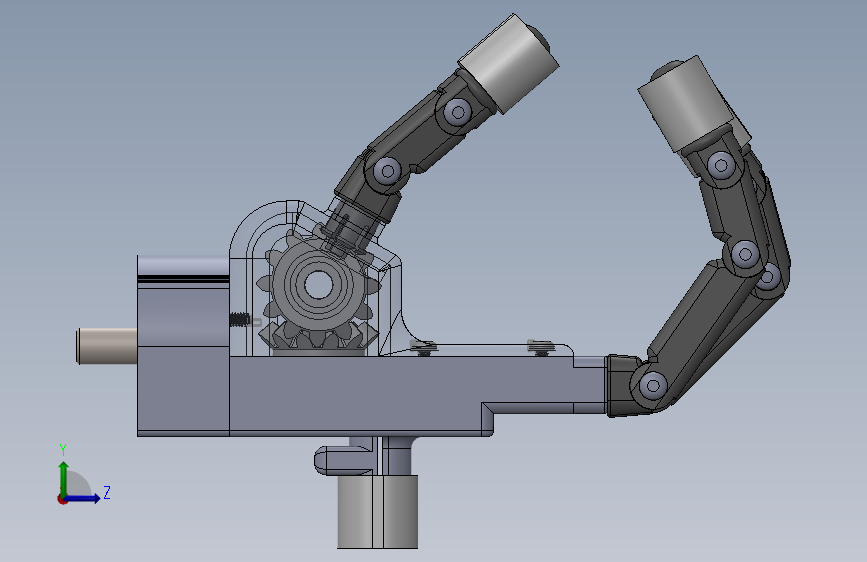Select the motor shaft protruding on the left
Screen dimensions: 867x562
[107, 346]
